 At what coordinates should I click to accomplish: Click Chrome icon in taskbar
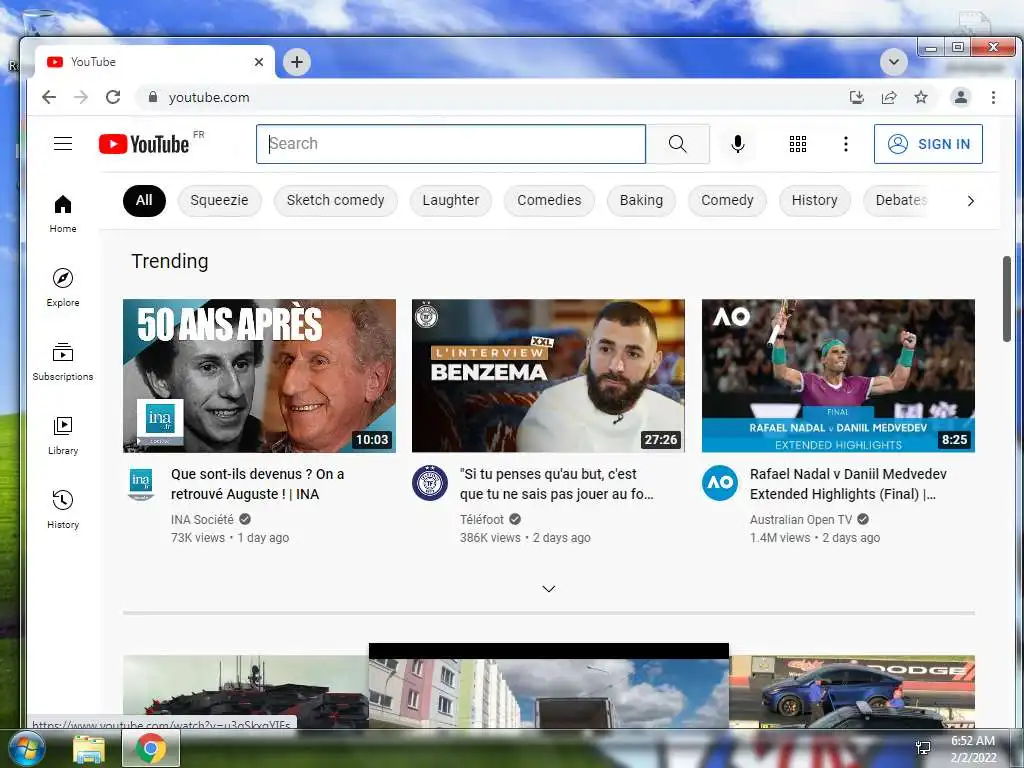[151, 748]
